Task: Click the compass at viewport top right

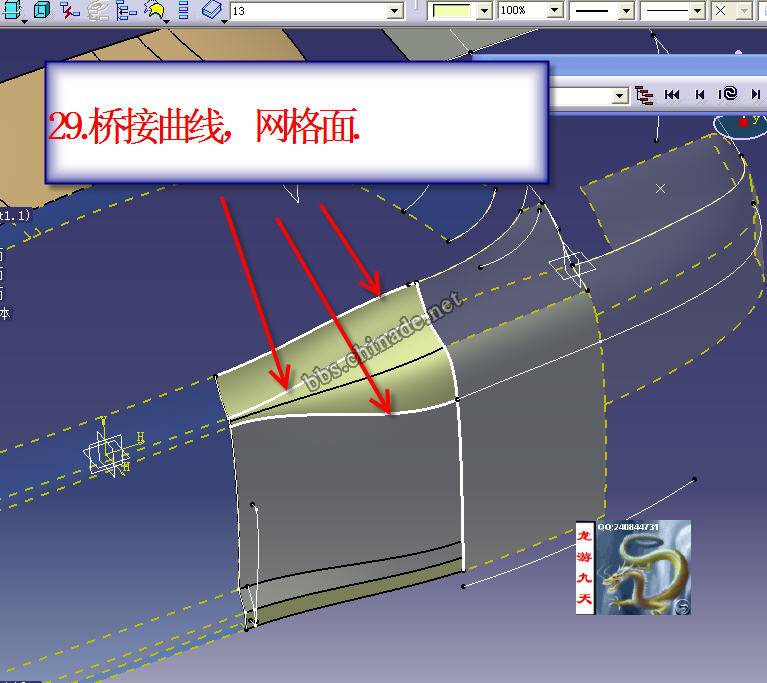Action: [741, 125]
